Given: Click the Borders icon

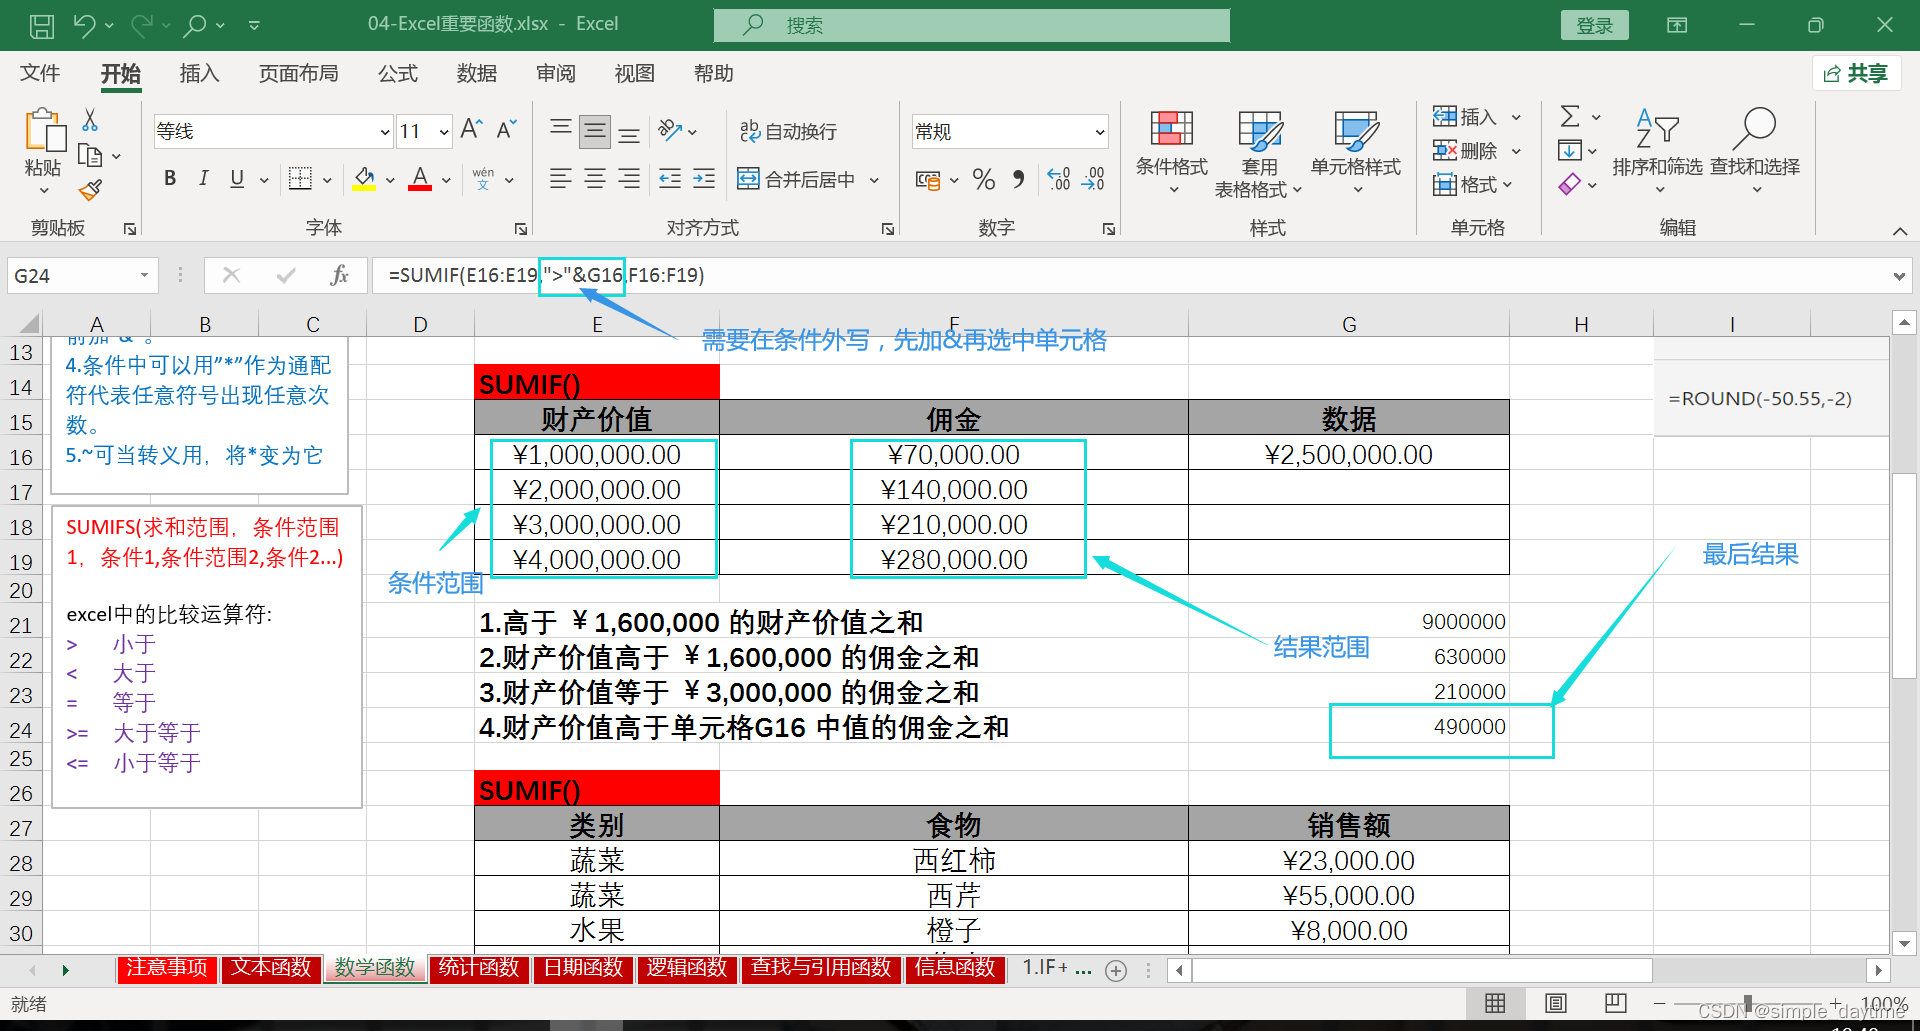Looking at the screenshot, I should (300, 179).
